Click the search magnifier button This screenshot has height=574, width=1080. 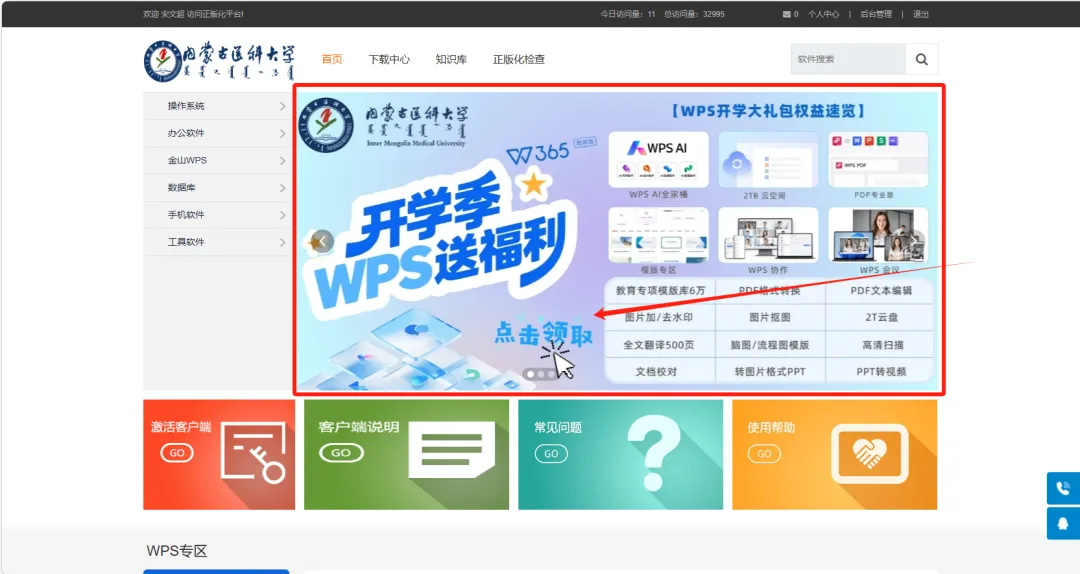click(x=922, y=59)
